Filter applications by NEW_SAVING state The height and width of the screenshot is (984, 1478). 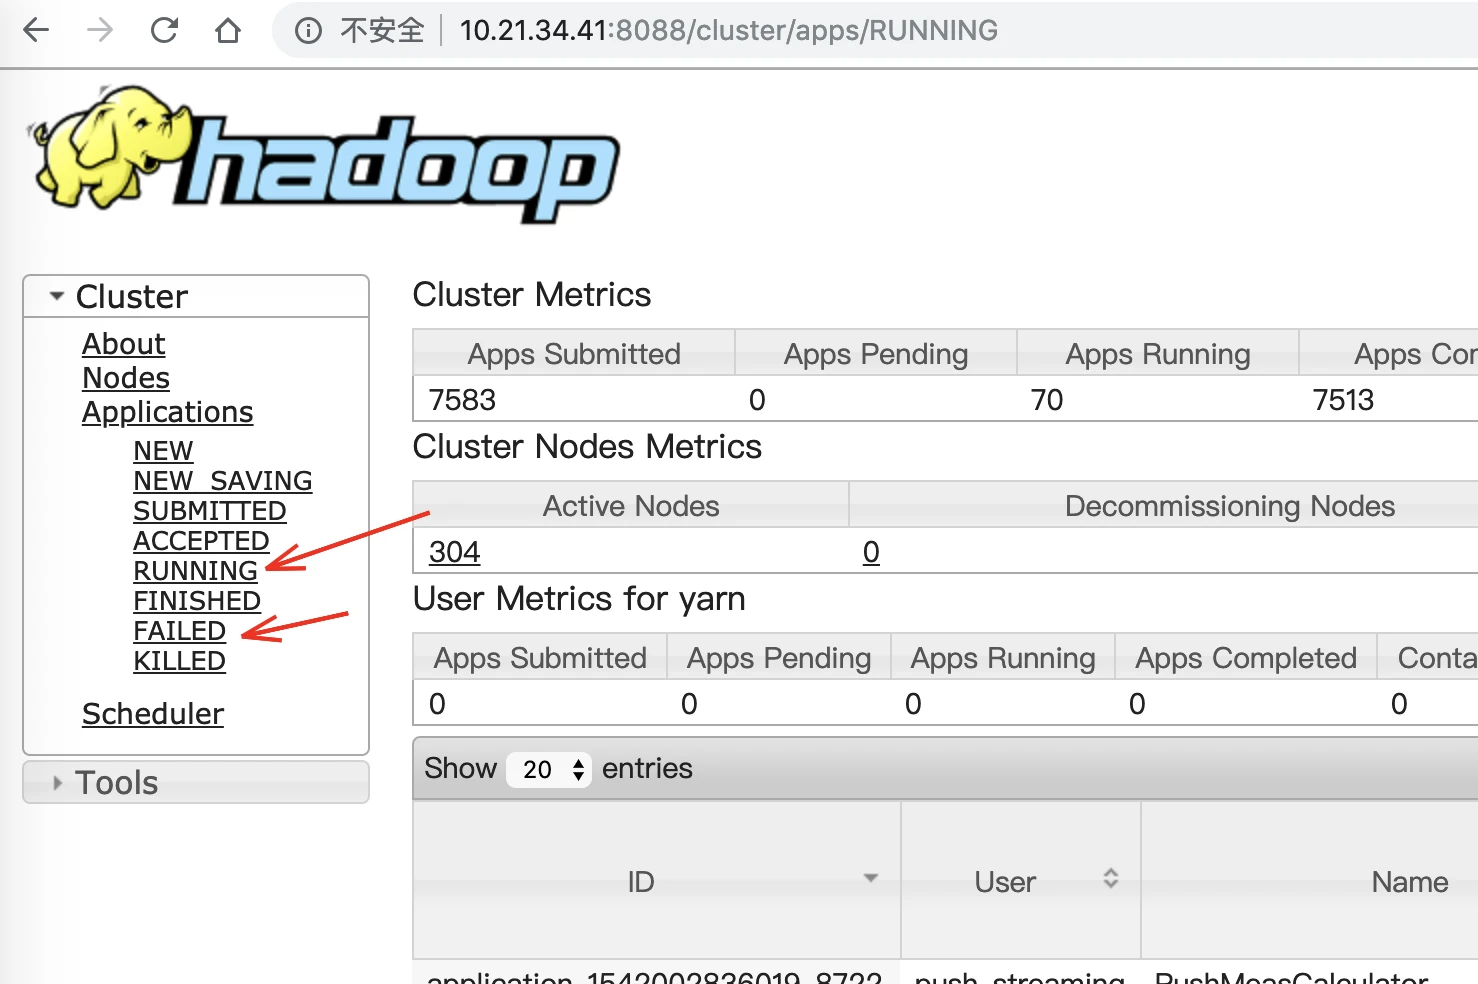click(223, 481)
